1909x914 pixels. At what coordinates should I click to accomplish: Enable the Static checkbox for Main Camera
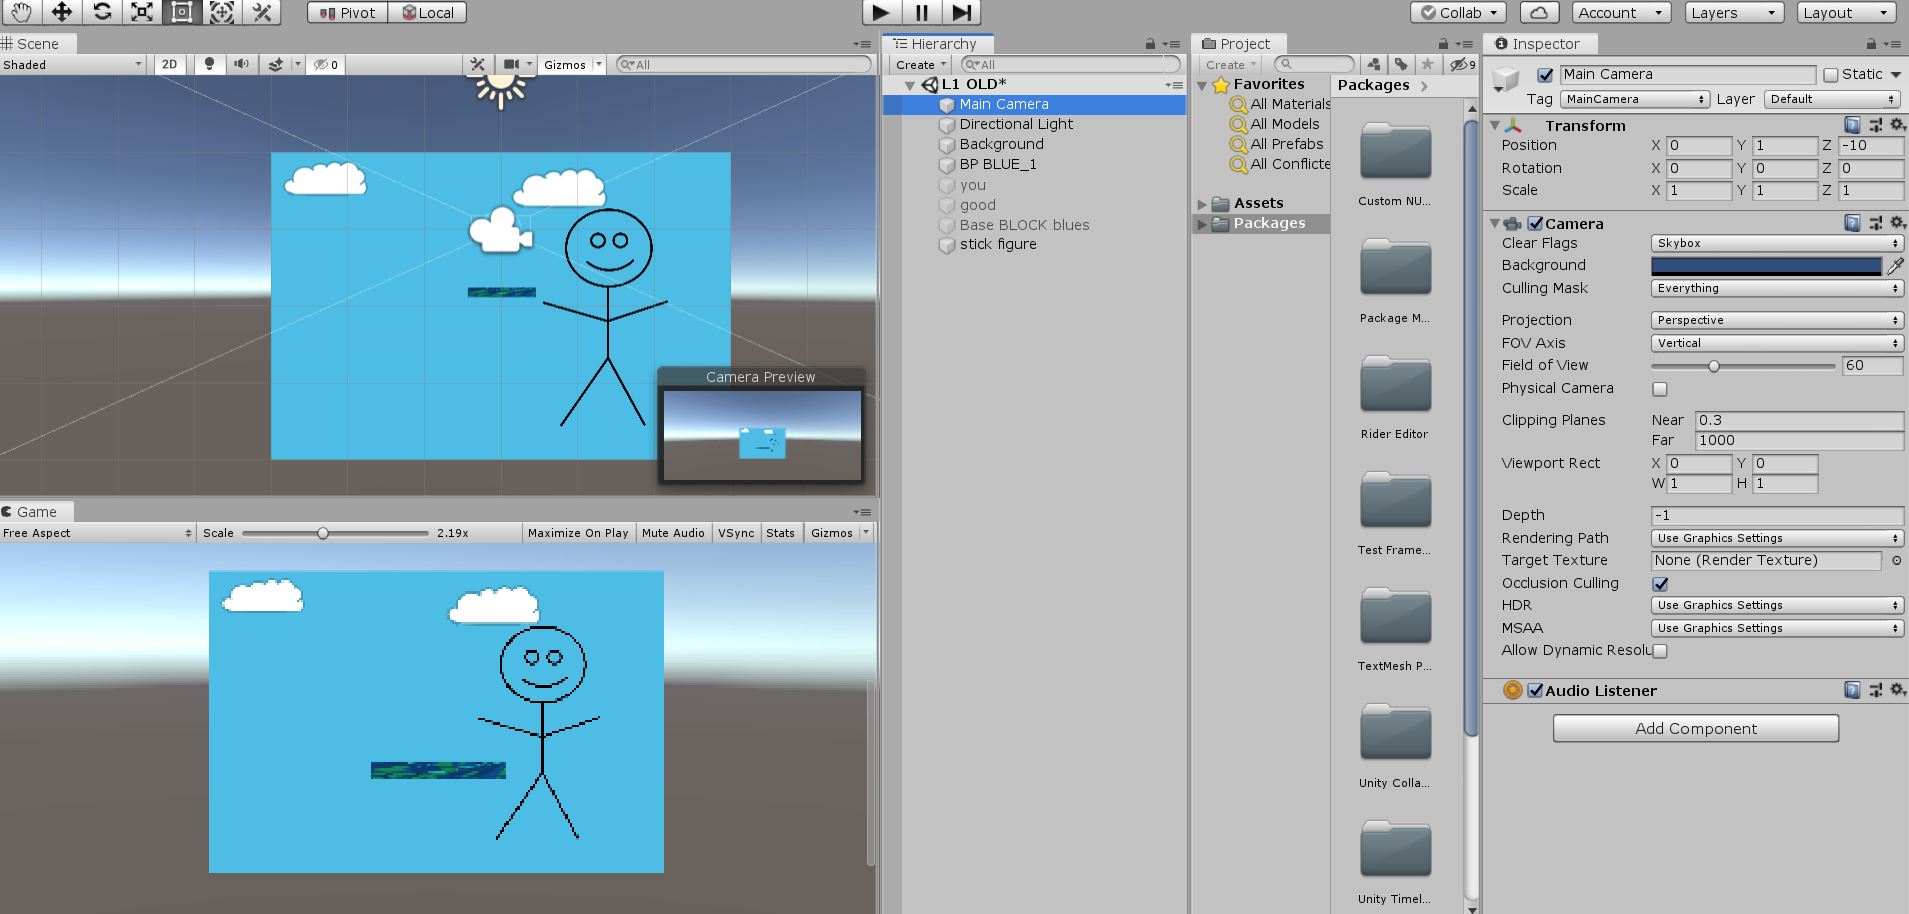tap(1831, 74)
